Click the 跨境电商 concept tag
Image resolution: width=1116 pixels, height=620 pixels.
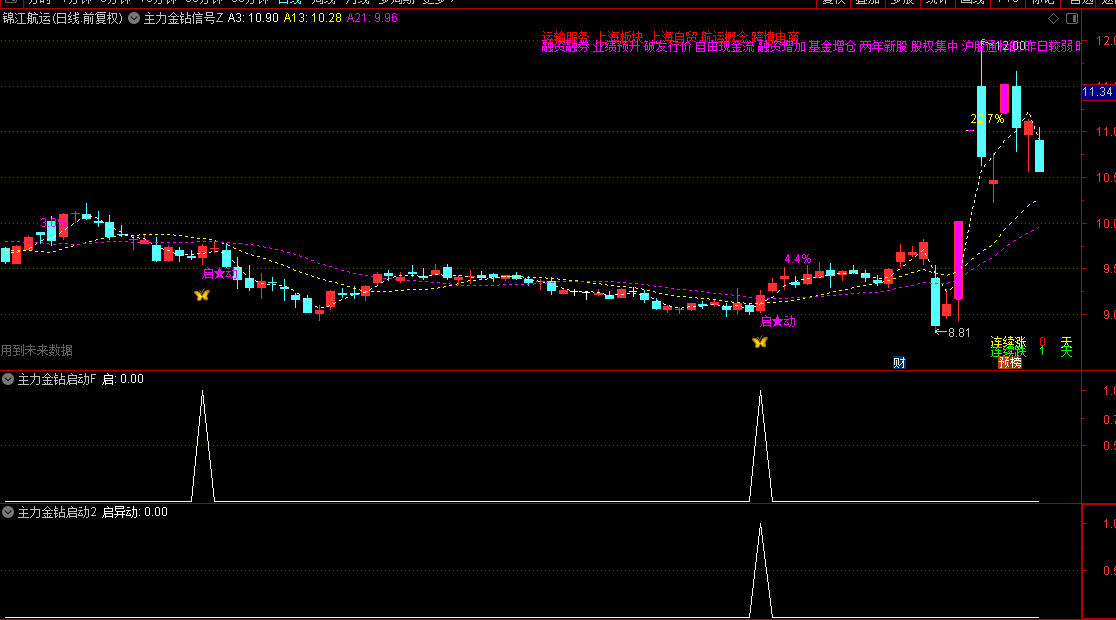tap(776, 36)
